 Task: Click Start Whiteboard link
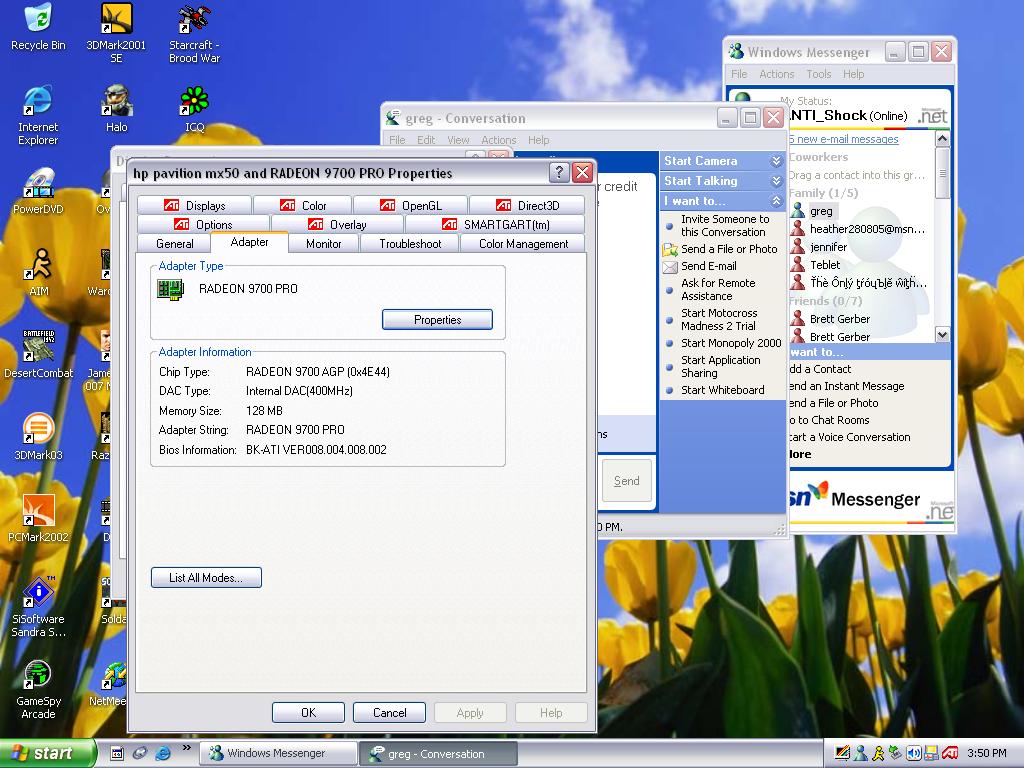click(x=722, y=390)
